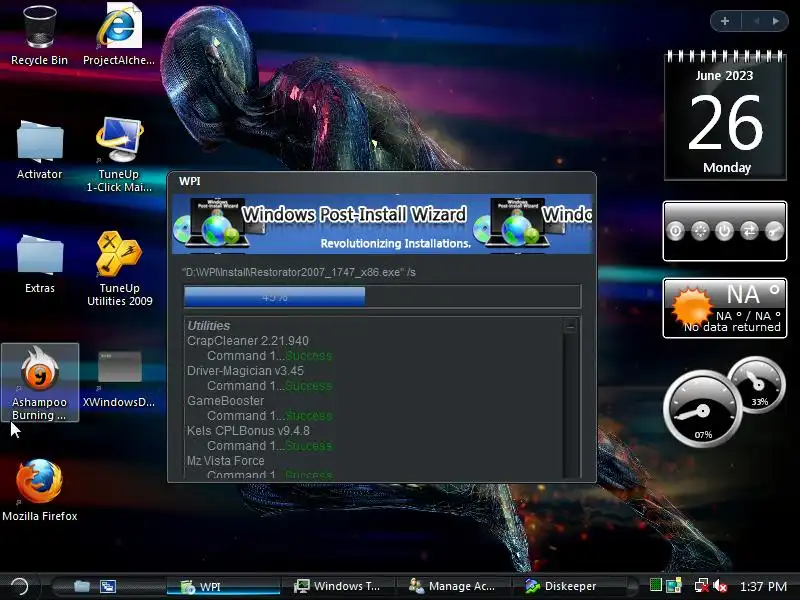Viewport: 800px width, 600px height.
Task: Click the tray icon beside the network icon
Action: pos(674,586)
